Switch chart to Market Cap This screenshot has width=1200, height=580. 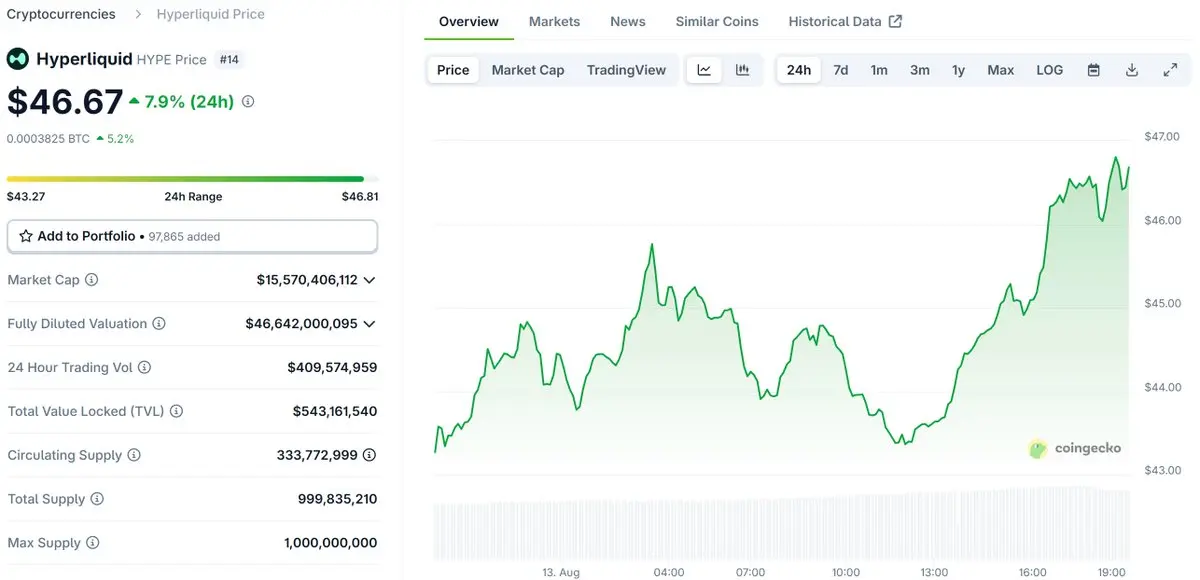[528, 70]
